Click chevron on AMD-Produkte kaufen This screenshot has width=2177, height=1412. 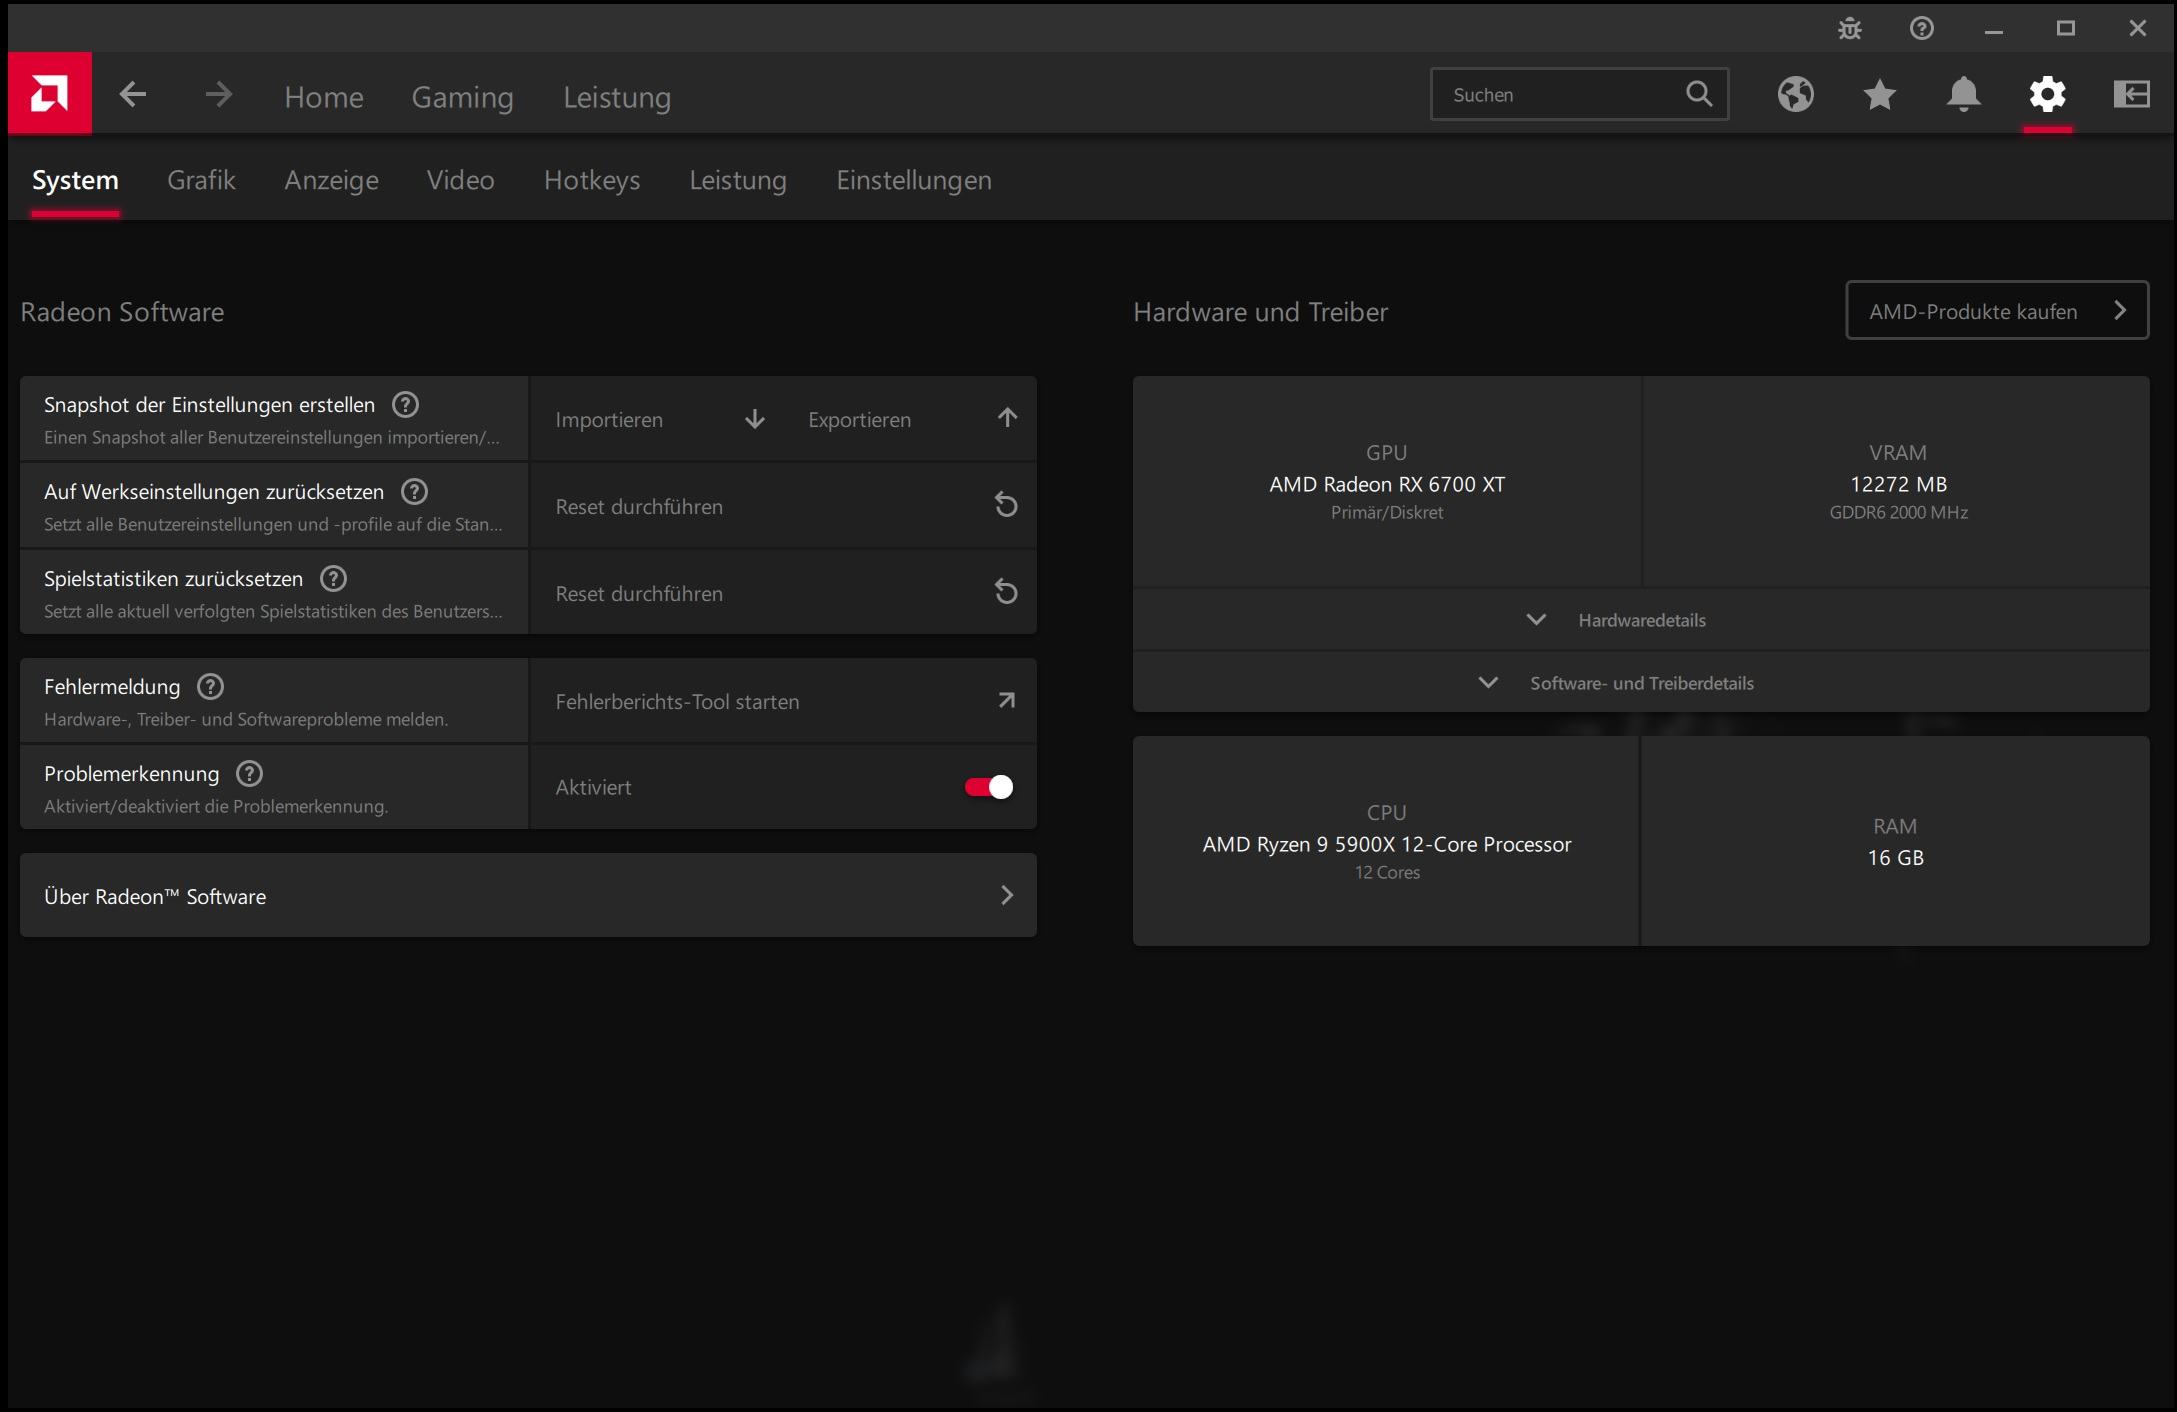click(x=2120, y=311)
